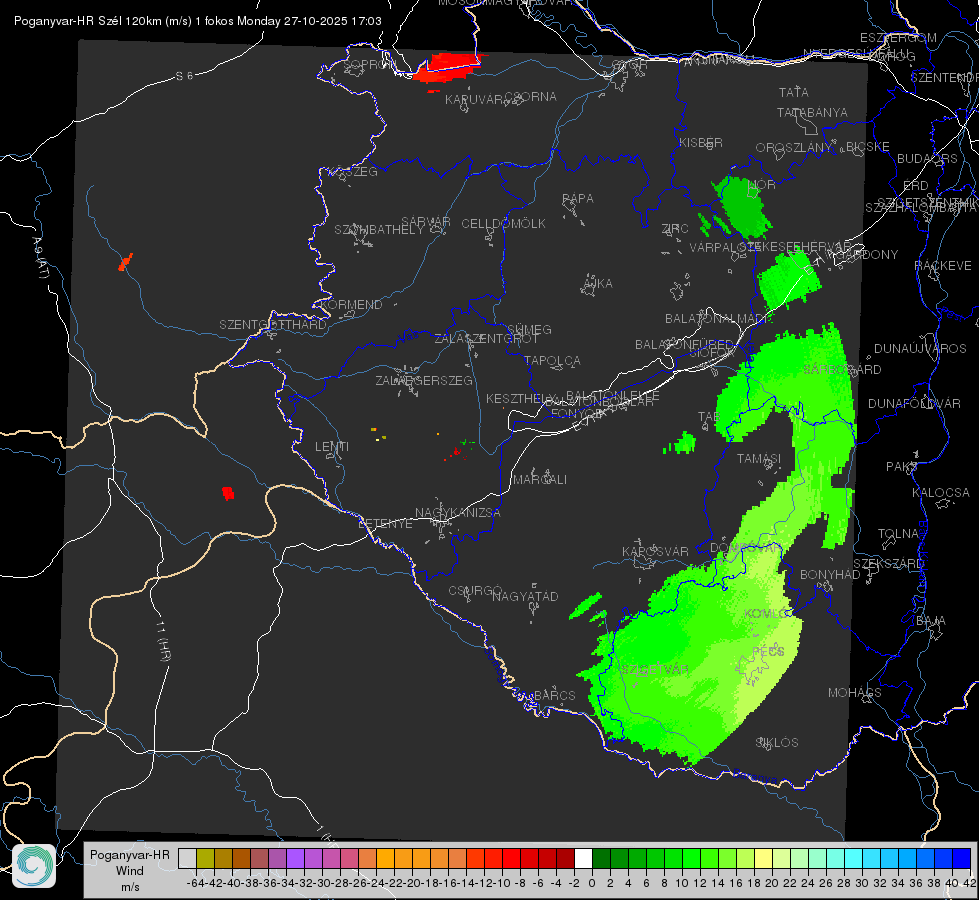Click the 'Poganyvar-HR Wind m/s' legend label
This screenshot has height=900, width=979.
(x=130, y=871)
